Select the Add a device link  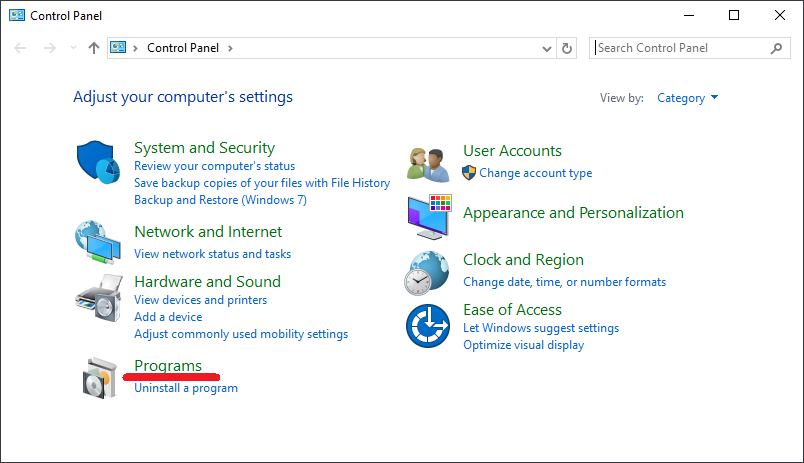168,317
